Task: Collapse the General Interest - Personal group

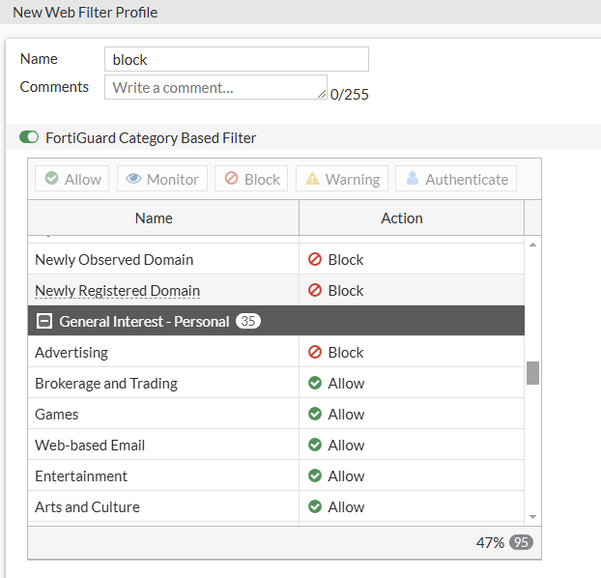Action: tap(44, 321)
